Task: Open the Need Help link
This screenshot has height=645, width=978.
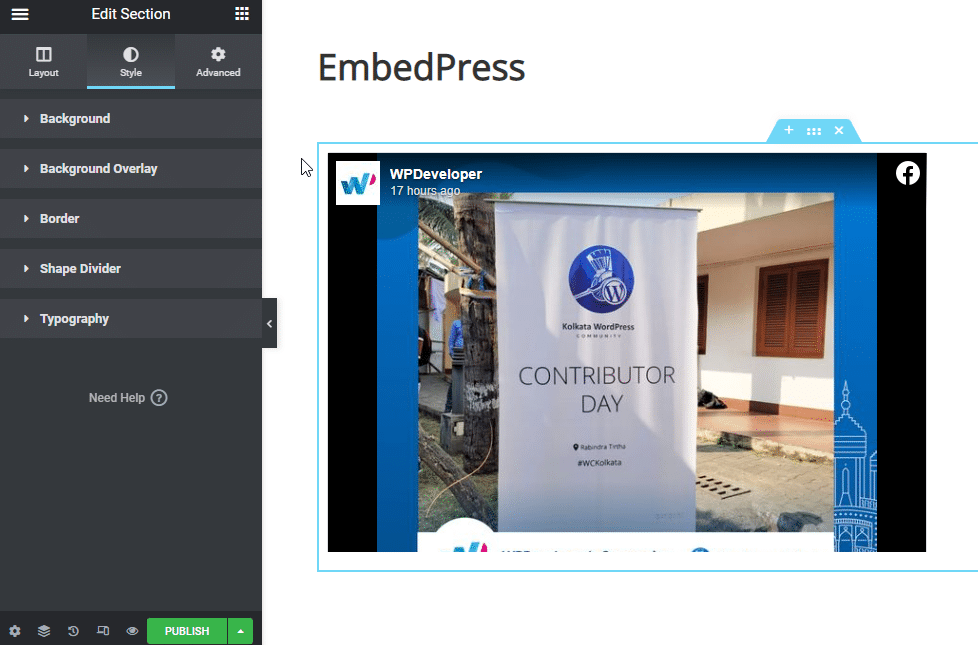Action: (128, 398)
